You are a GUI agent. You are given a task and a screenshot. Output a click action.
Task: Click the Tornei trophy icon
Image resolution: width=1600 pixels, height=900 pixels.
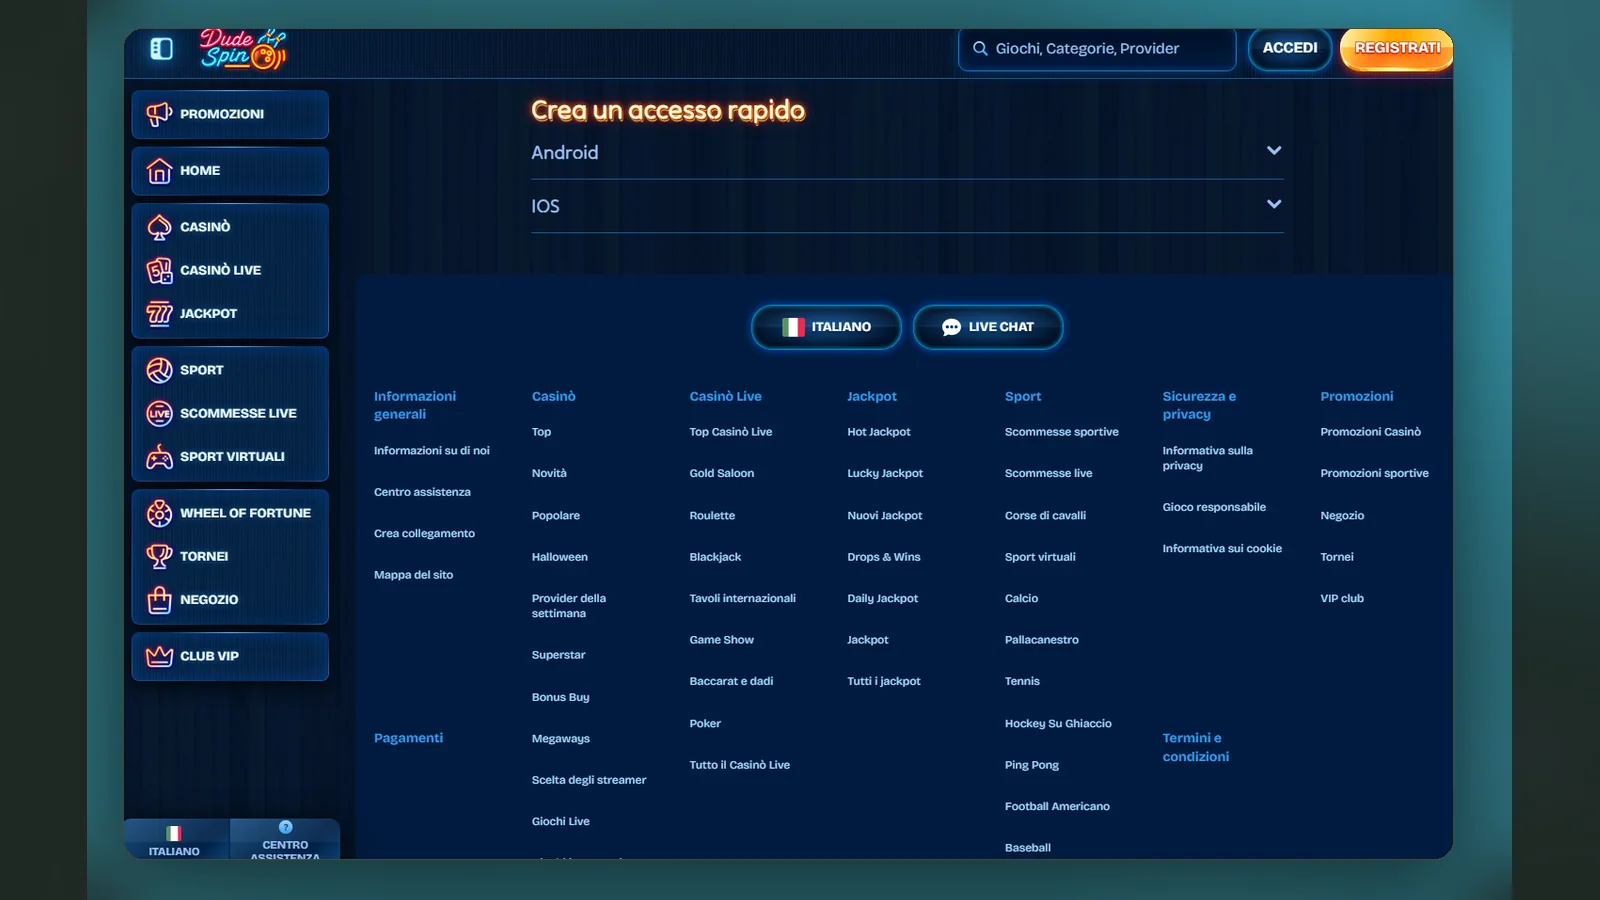pyautogui.click(x=159, y=556)
